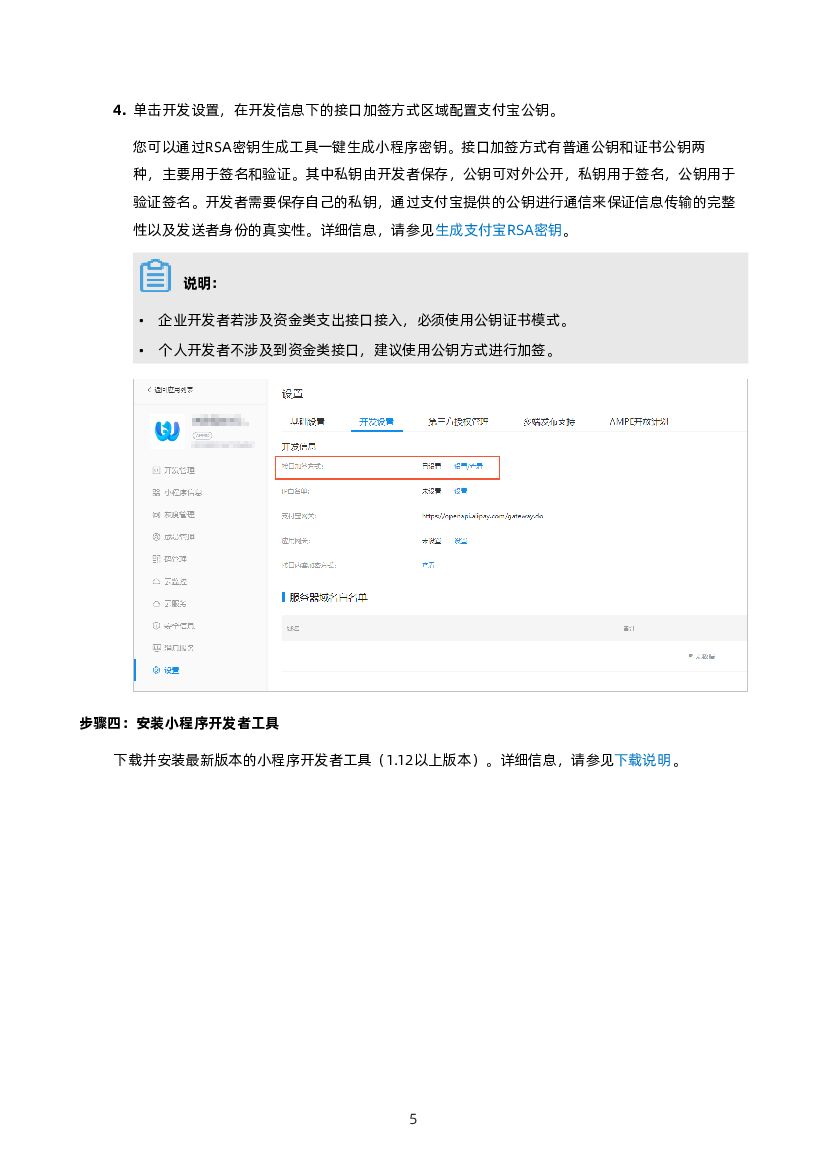Click 设置 next to 接口名单

459,491
